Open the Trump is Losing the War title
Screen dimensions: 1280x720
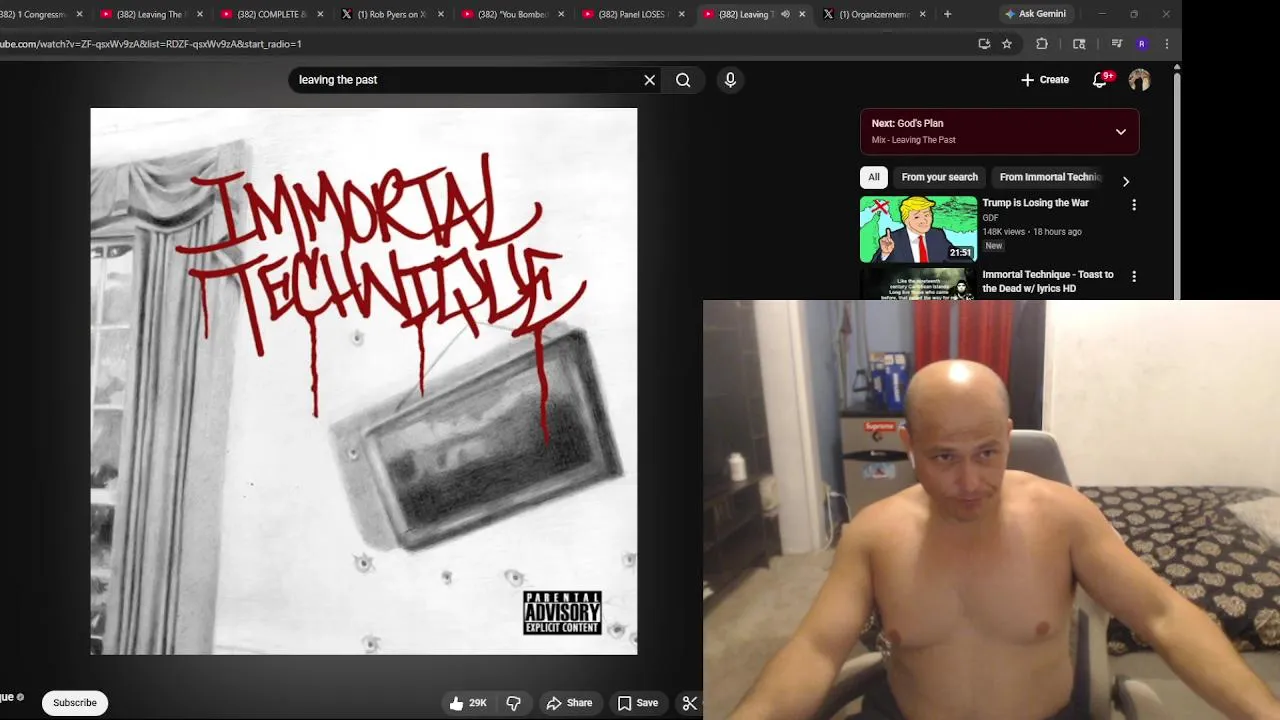coord(1035,203)
